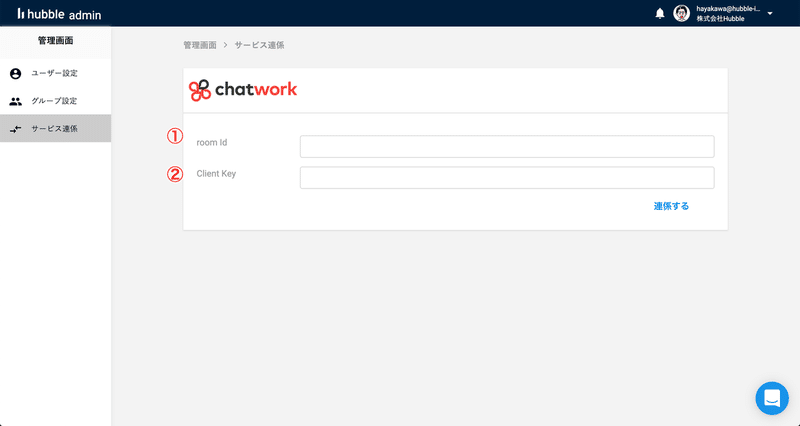Click the user settings person icon

pos(16,73)
